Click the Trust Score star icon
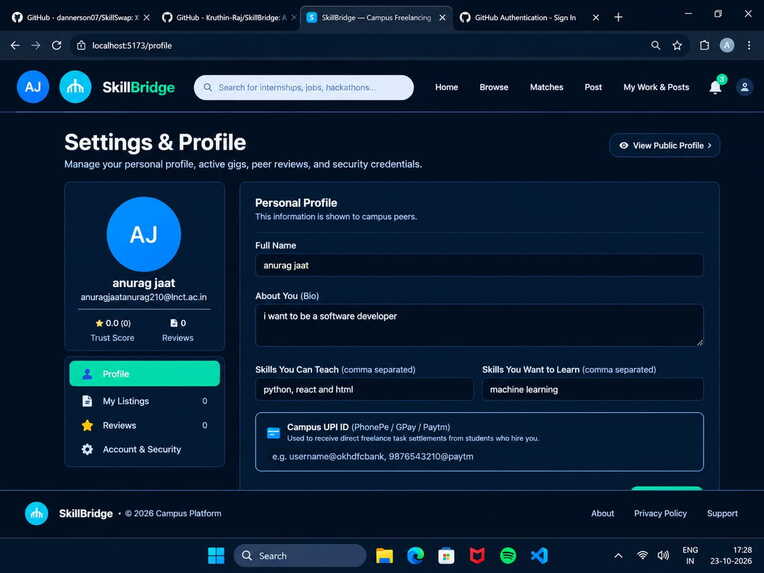This screenshot has height=573, width=764. [99, 323]
